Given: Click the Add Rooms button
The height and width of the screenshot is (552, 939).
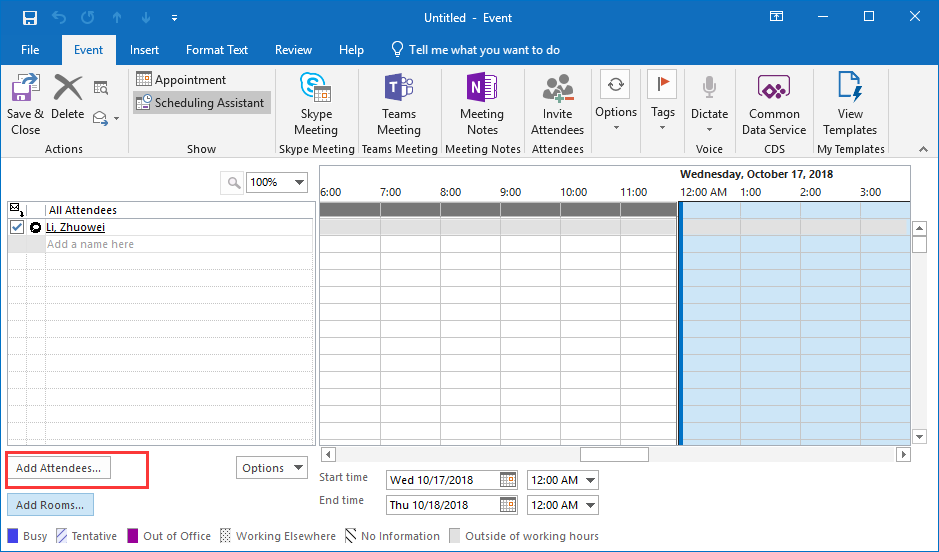Looking at the screenshot, I should coord(50,505).
